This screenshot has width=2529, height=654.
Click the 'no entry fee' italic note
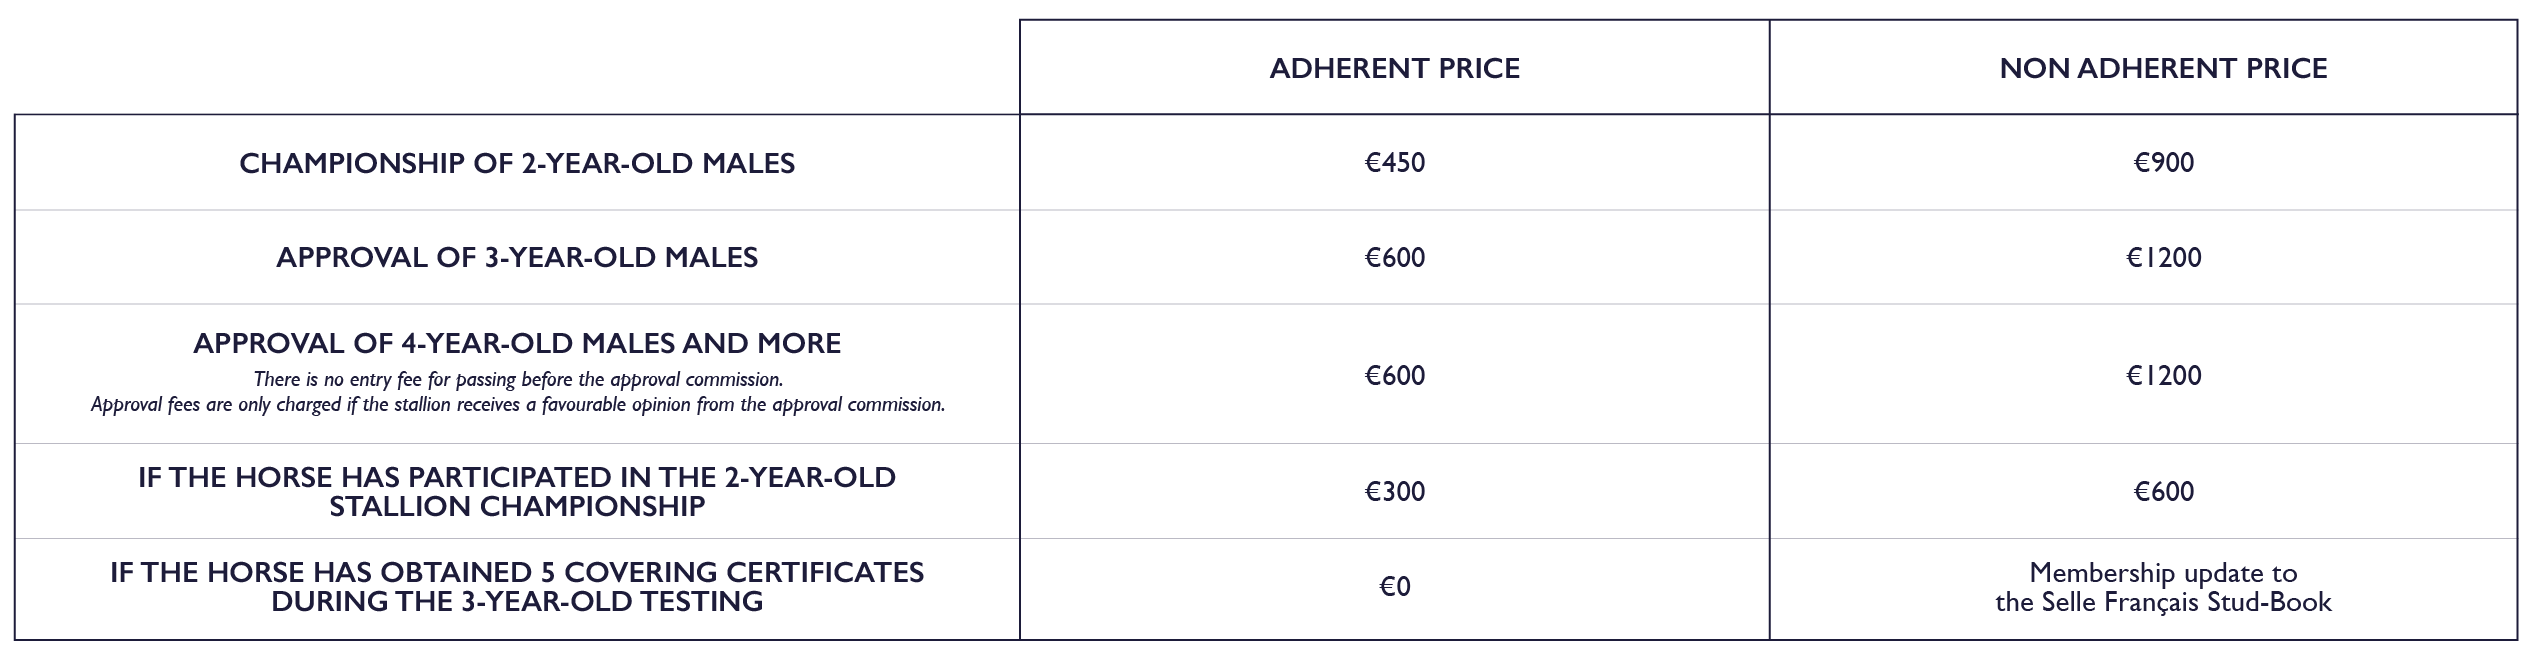(x=517, y=379)
